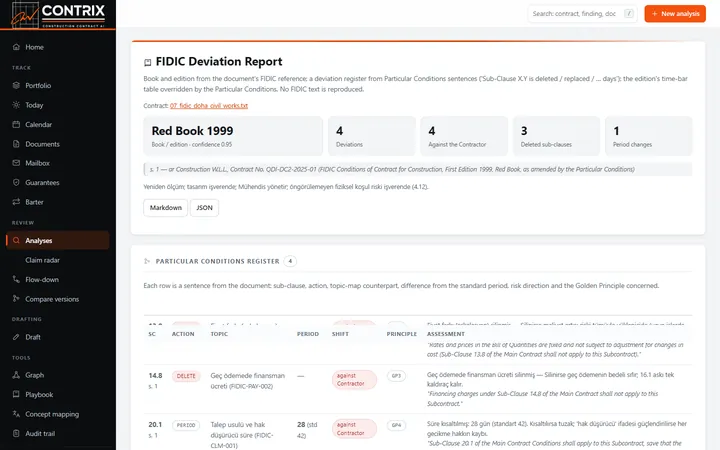Click the Analyses magnifier icon
Screen dimensions: 720x450
(16, 240)
